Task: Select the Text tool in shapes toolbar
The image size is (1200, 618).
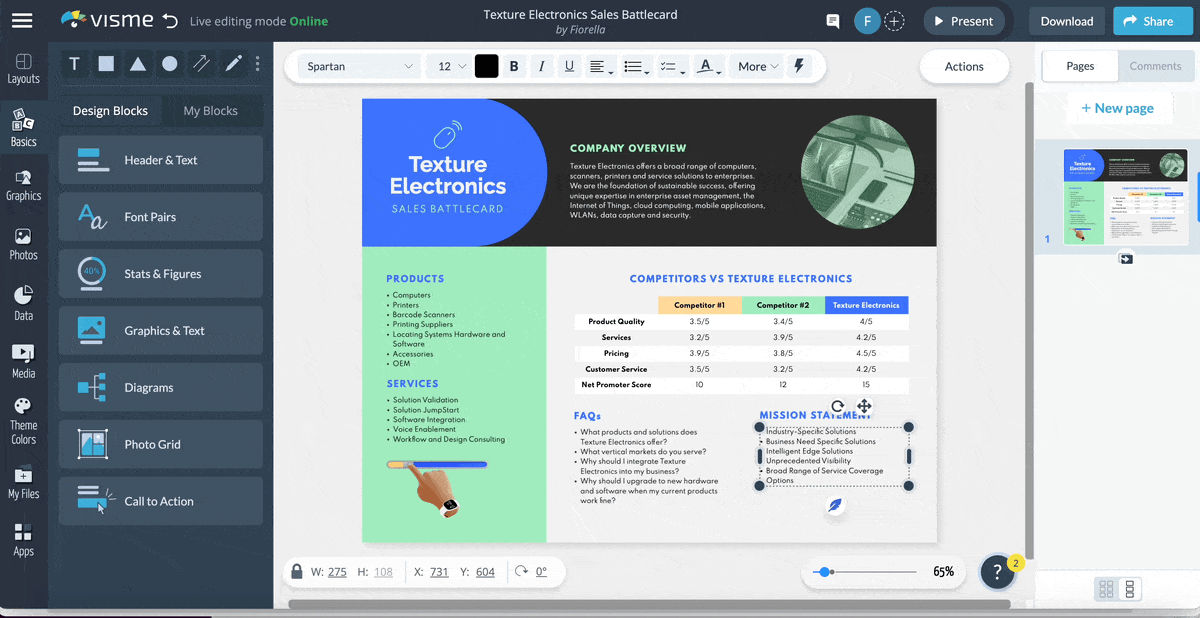Action: (74, 64)
